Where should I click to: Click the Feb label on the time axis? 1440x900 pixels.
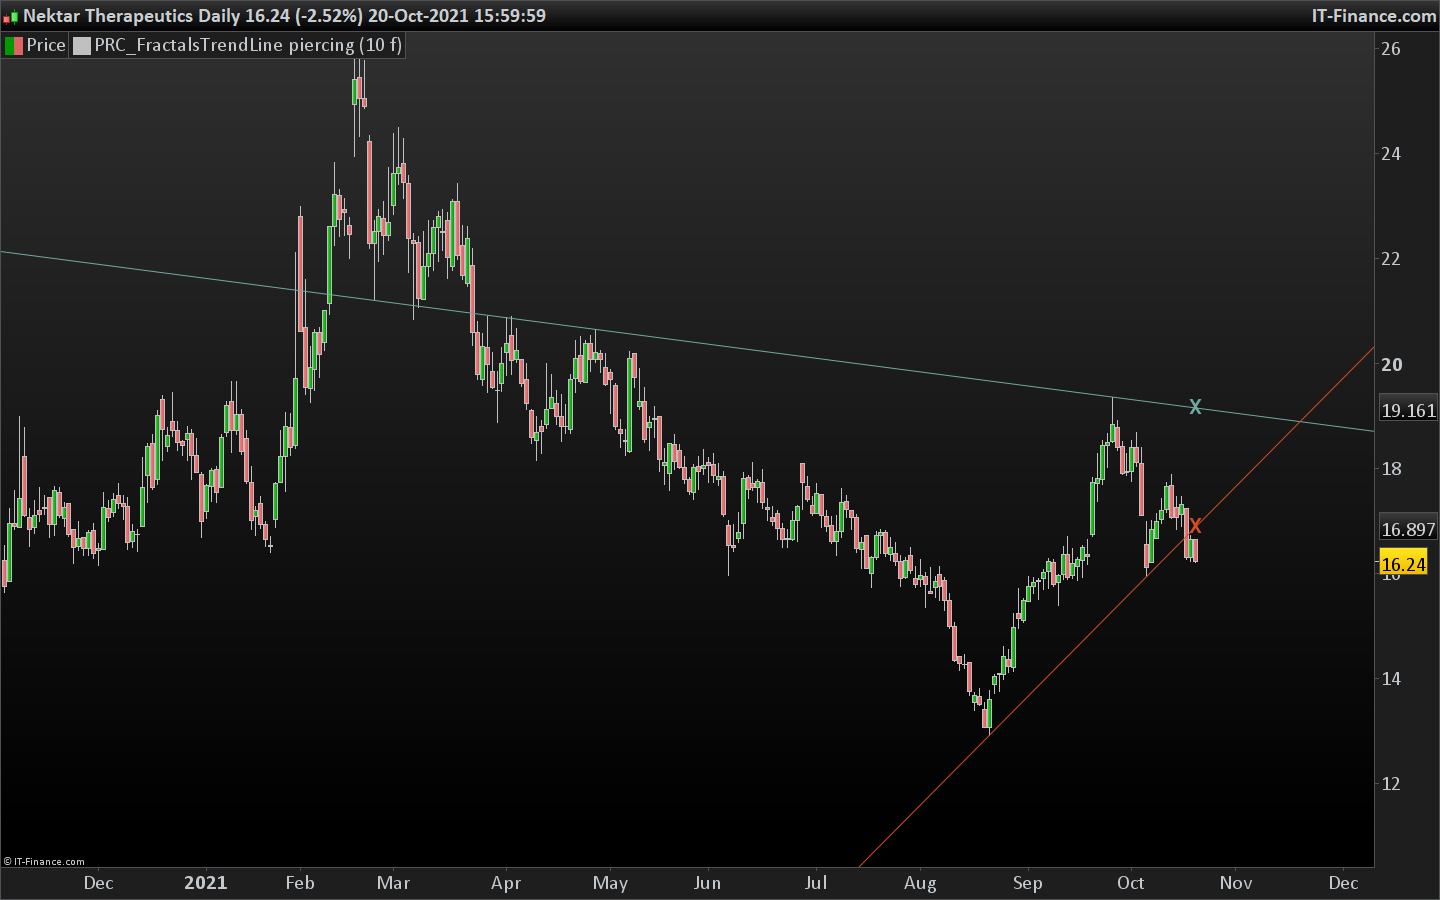pos(300,883)
